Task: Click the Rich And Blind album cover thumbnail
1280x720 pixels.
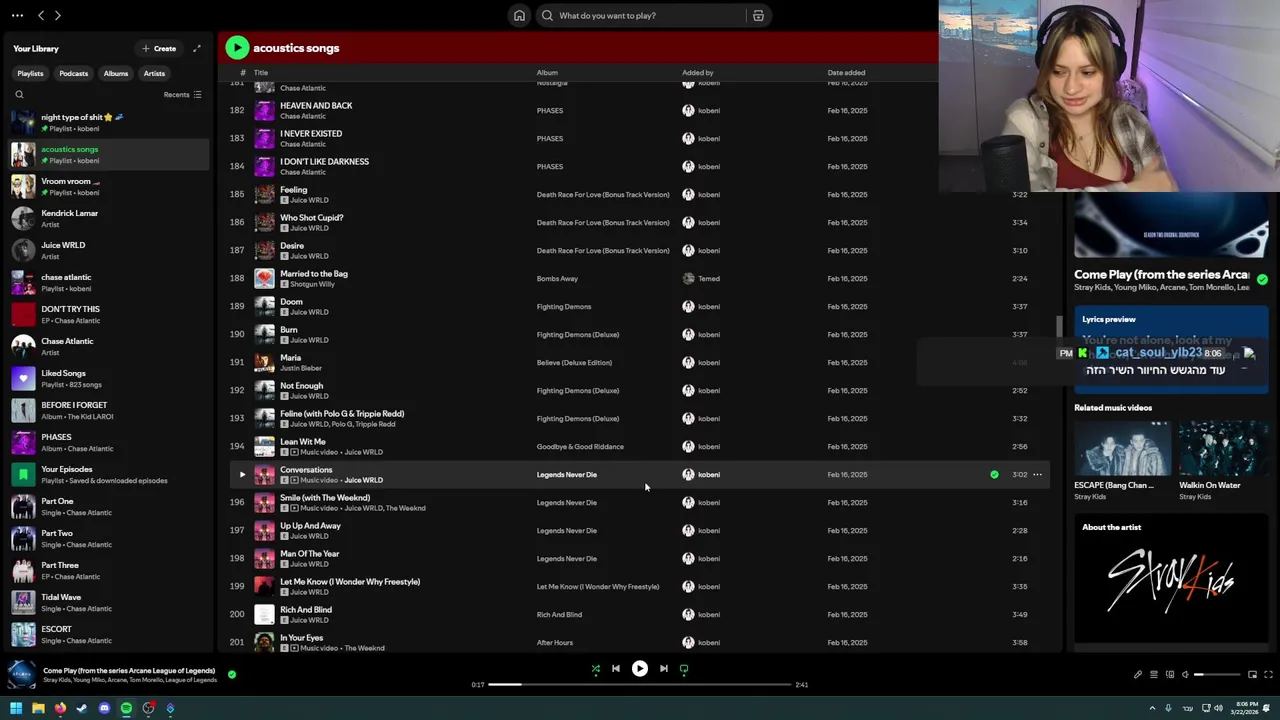Action: point(264,614)
